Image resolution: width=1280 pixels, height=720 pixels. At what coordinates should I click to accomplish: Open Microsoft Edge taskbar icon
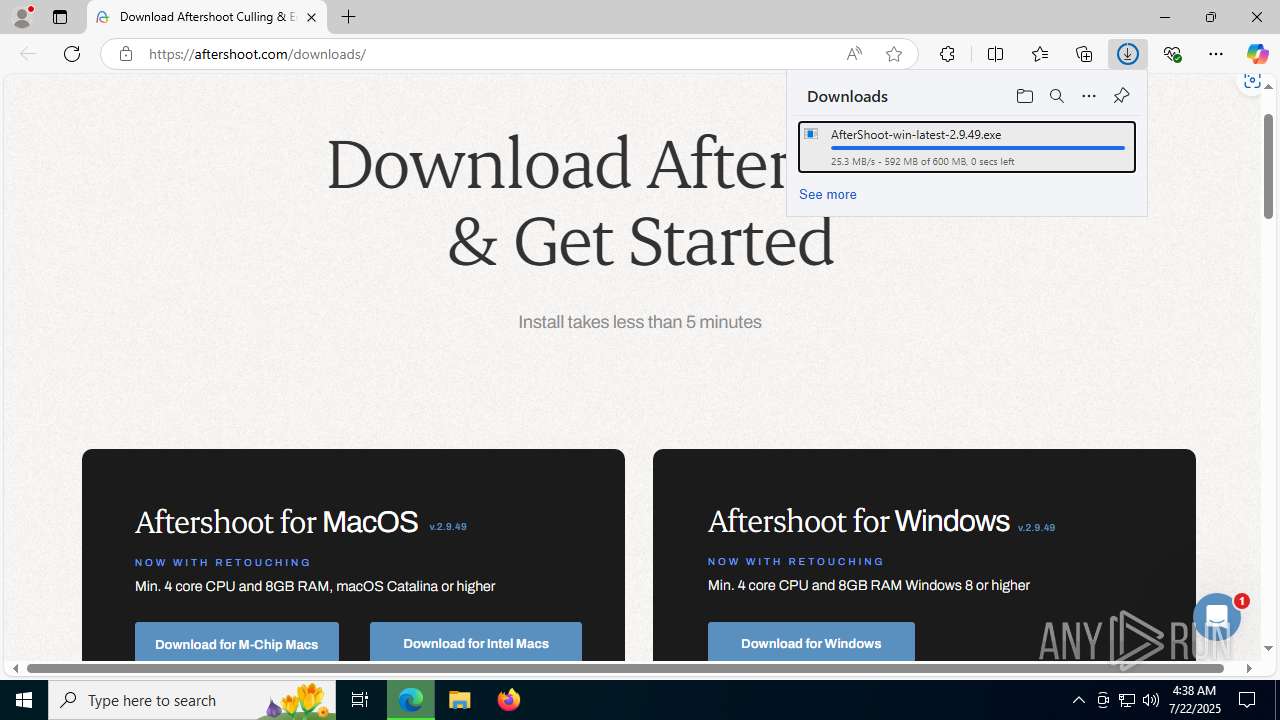click(411, 700)
